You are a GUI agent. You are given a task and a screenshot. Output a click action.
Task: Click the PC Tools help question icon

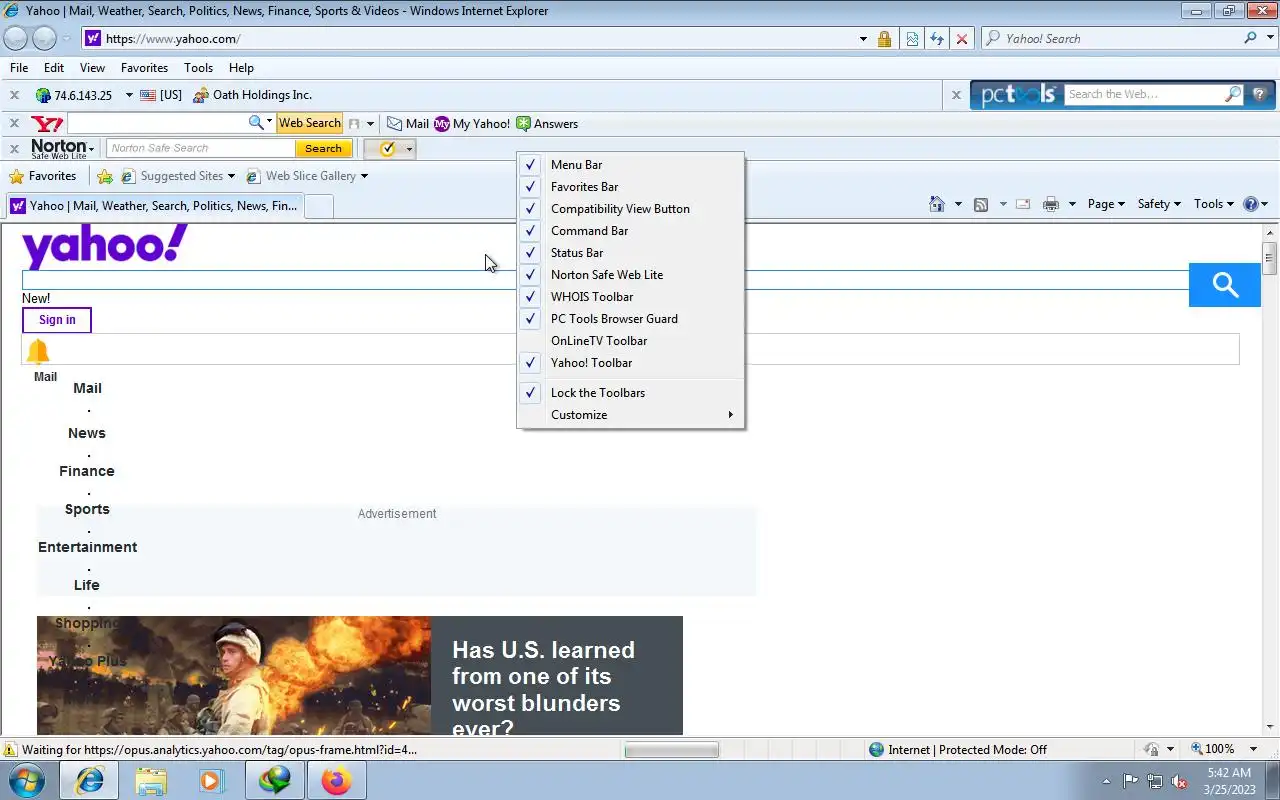coord(1259,94)
